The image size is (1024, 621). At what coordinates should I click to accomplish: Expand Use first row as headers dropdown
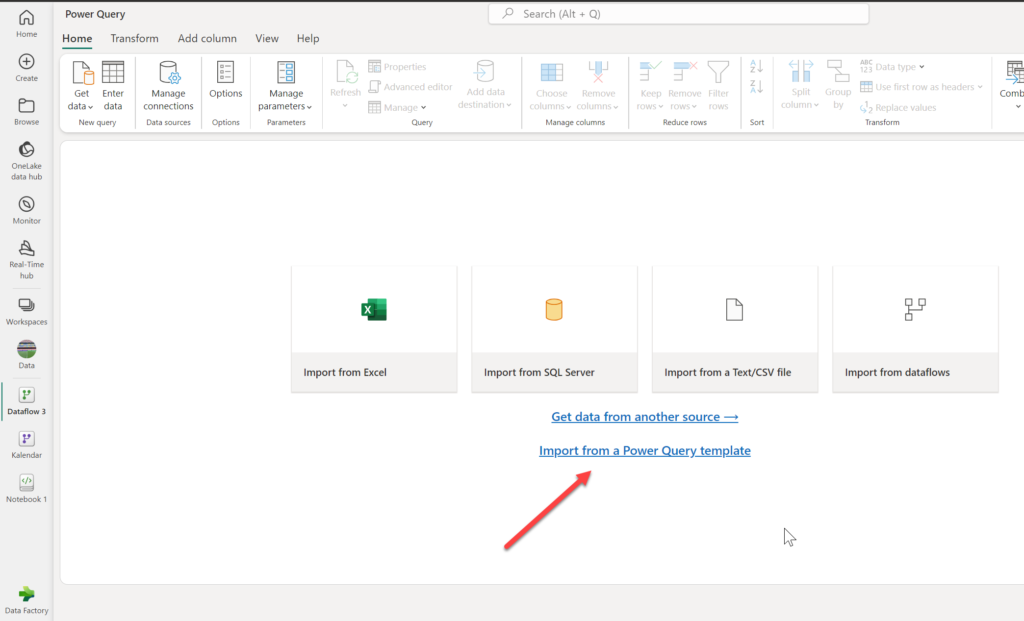tap(980, 87)
